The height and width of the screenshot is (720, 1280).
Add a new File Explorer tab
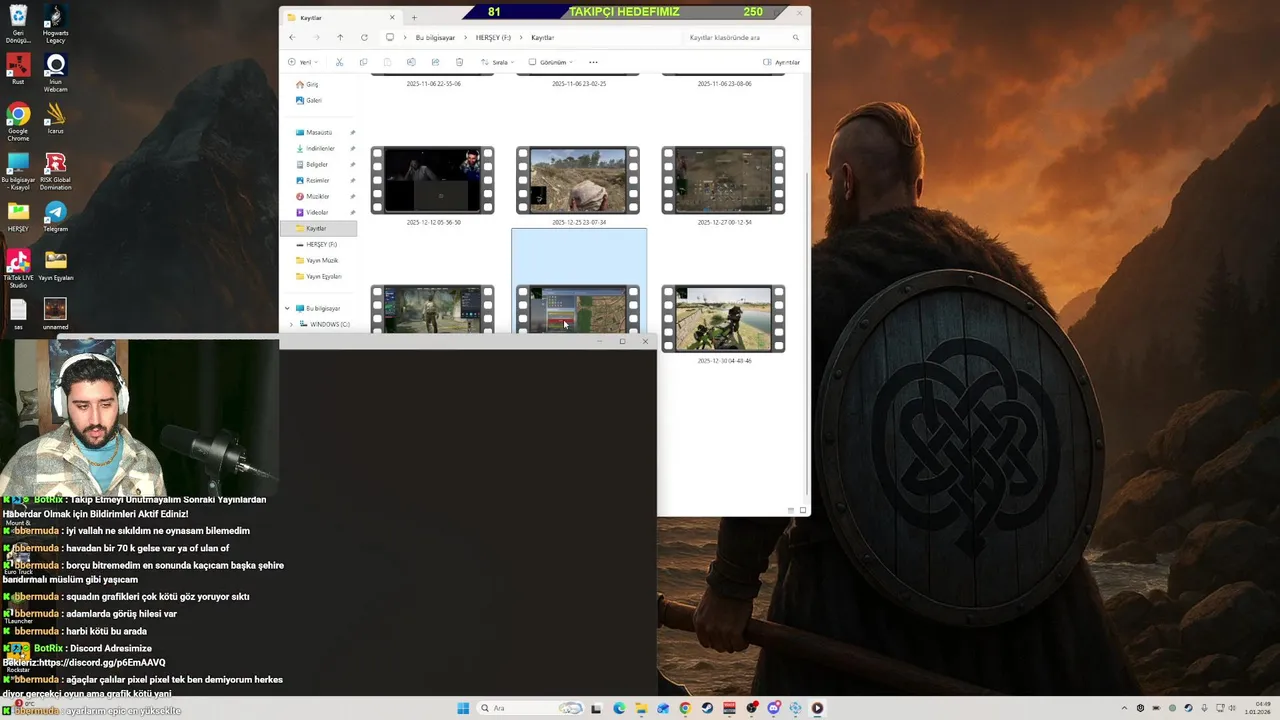pyautogui.click(x=414, y=17)
